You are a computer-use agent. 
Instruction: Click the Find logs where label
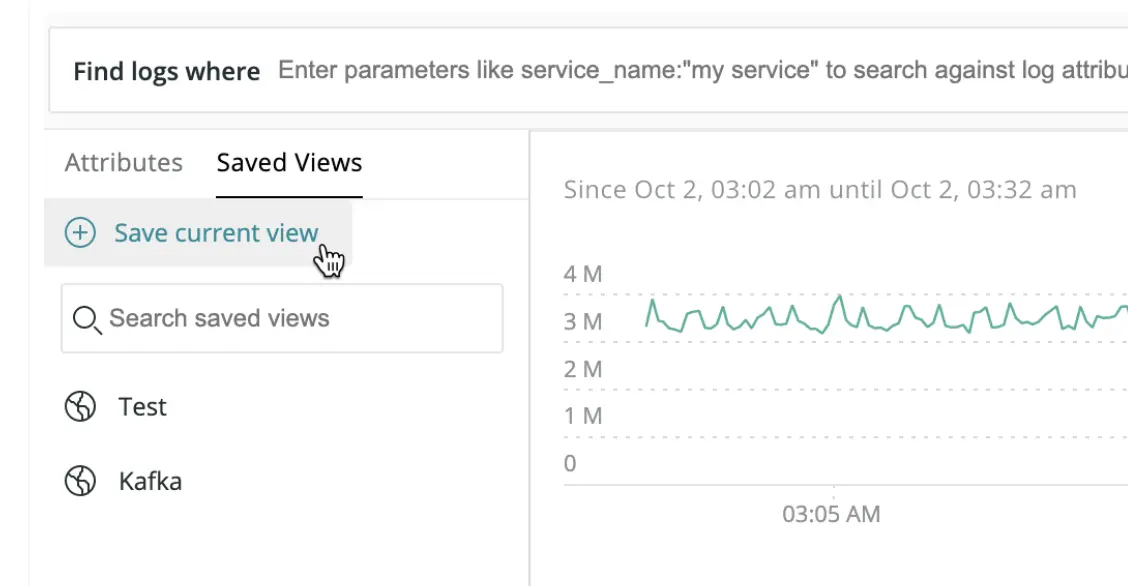[166, 71]
